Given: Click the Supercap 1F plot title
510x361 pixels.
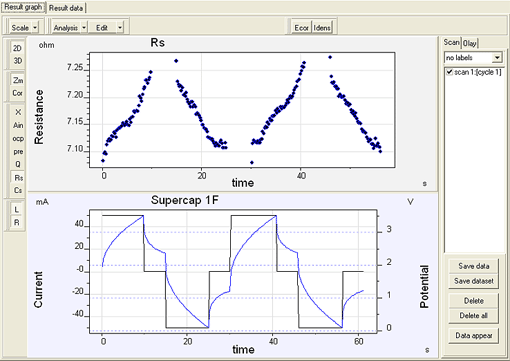Looking at the screenshot, I should [184, 200].
